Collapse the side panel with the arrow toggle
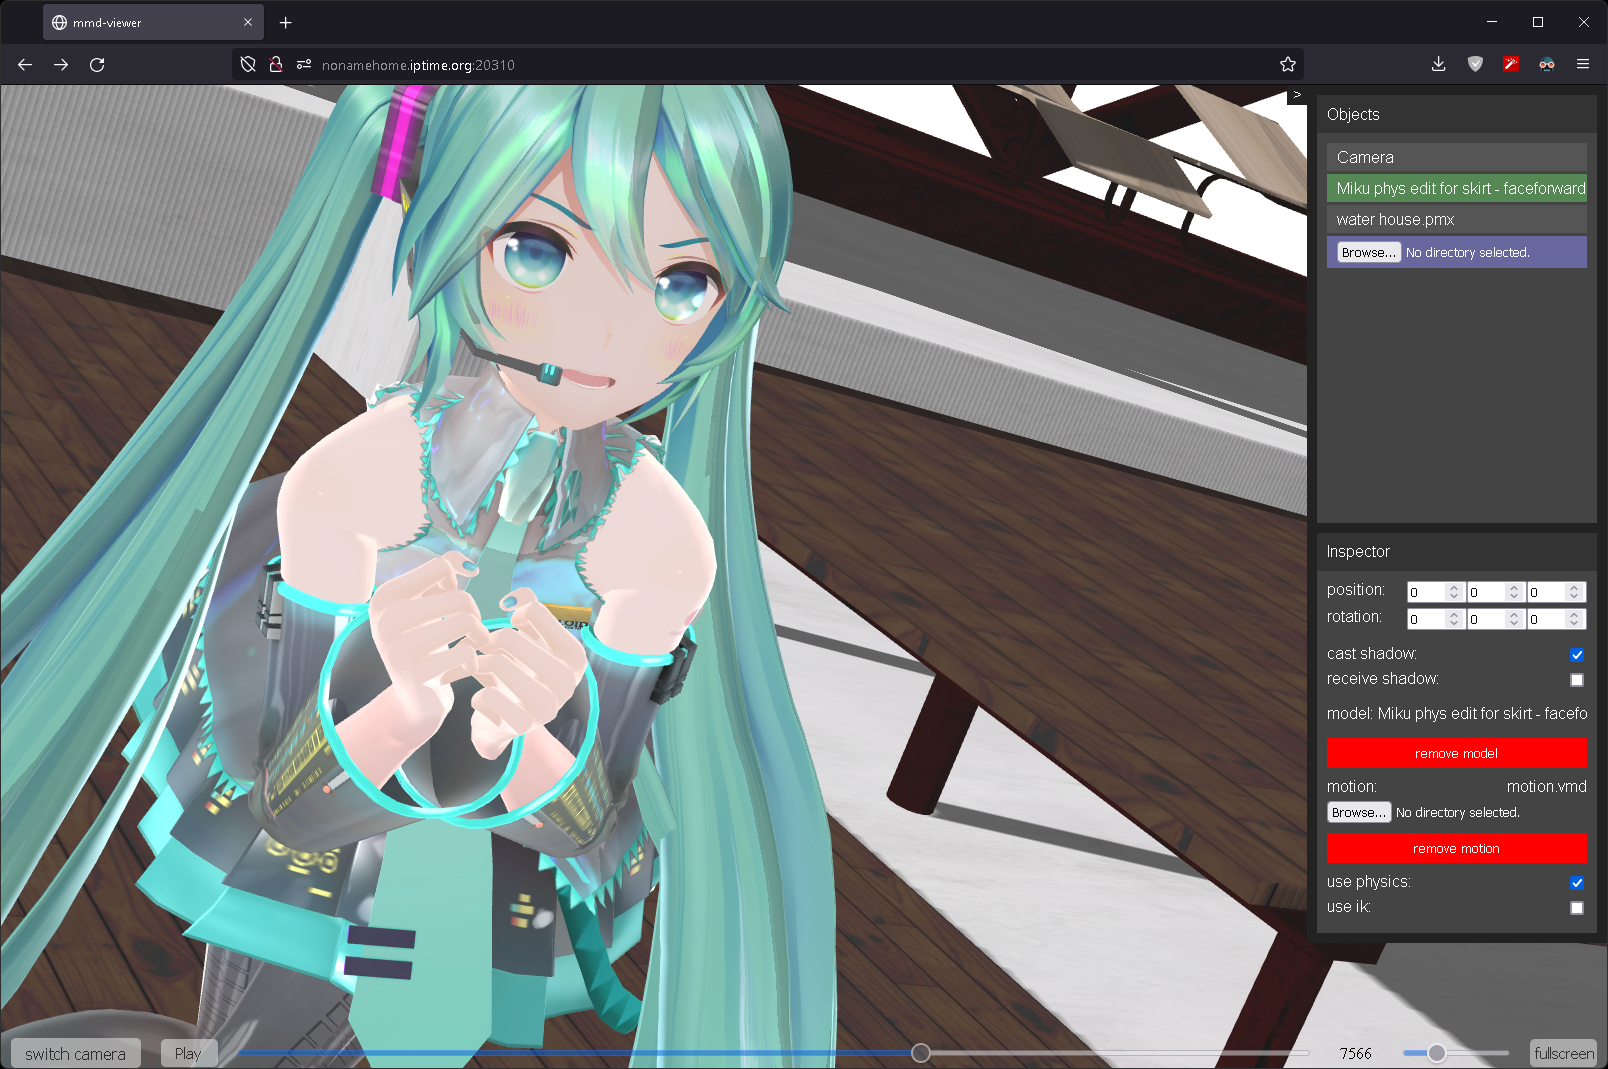Screen dimensions: 1608x1069 (x=1297, y=95)
